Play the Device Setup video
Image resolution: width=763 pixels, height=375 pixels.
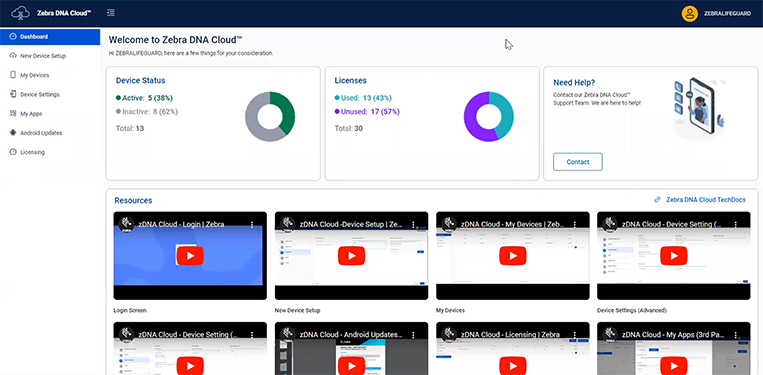tap(351, 256)
